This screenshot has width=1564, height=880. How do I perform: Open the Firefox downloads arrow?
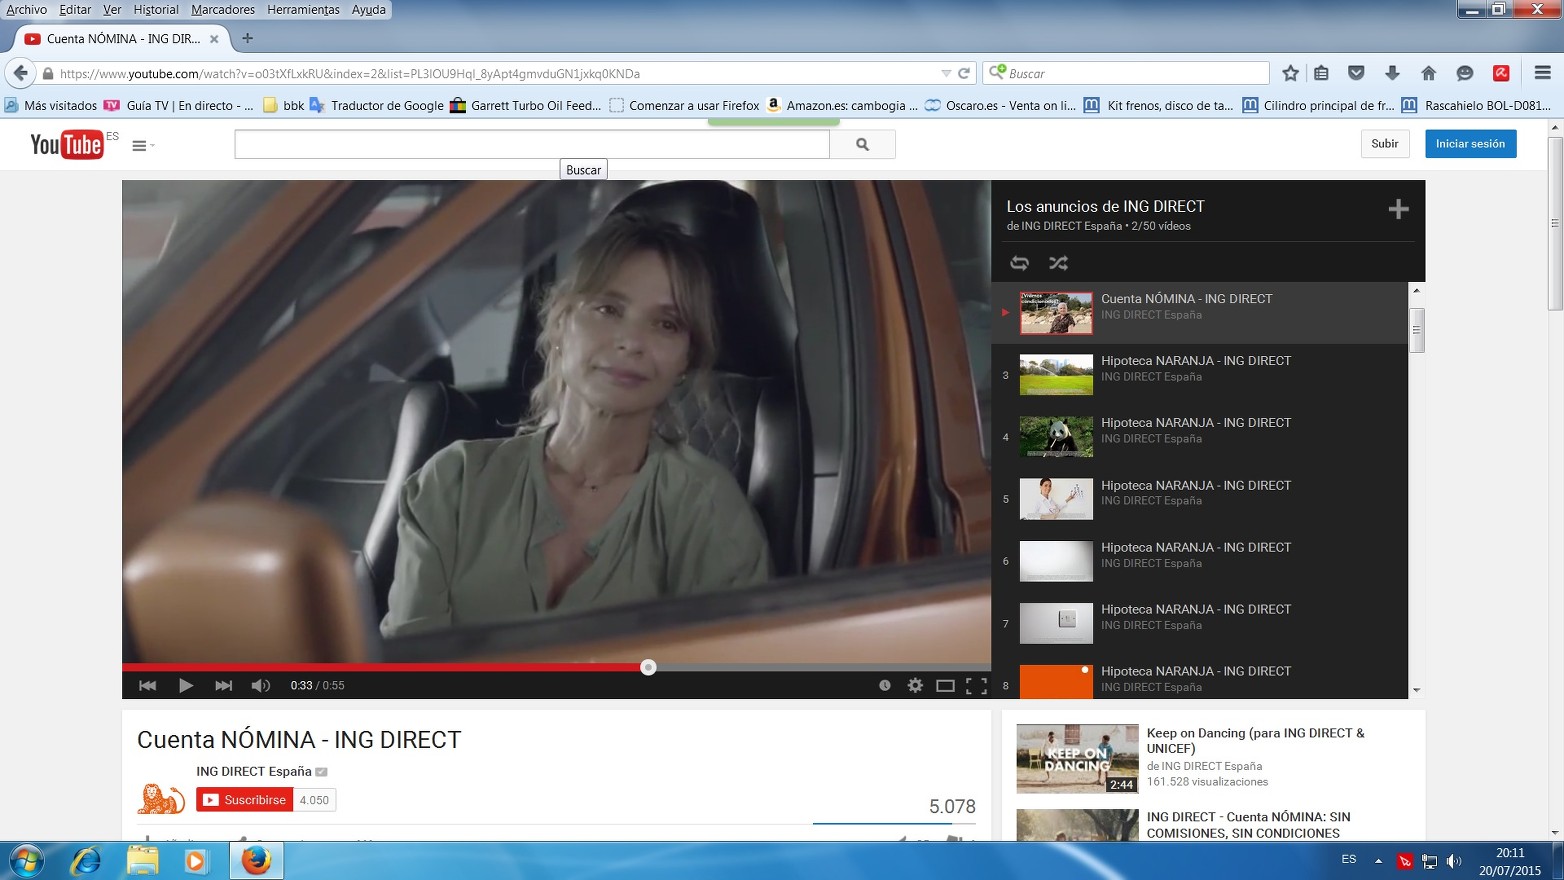point(1392,73)
